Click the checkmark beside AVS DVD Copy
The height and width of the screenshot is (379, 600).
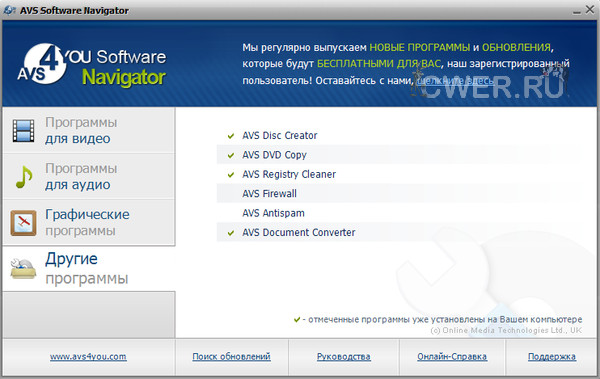click(231, 155)
